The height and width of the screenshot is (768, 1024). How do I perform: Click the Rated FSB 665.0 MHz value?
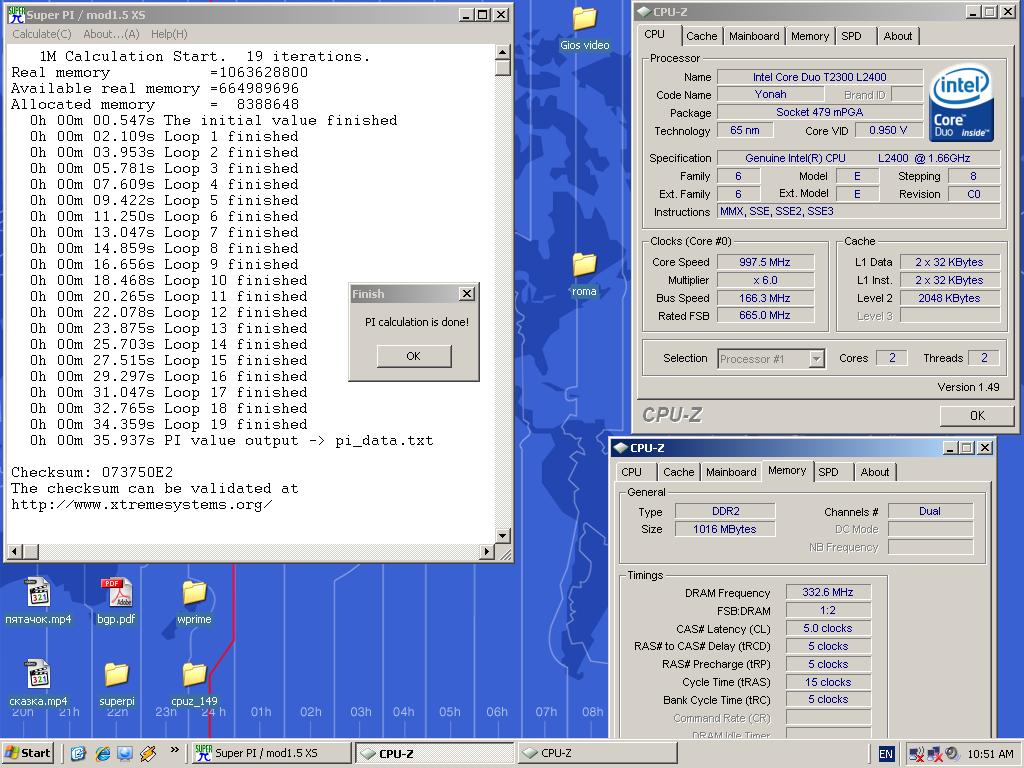click(765, 315)
